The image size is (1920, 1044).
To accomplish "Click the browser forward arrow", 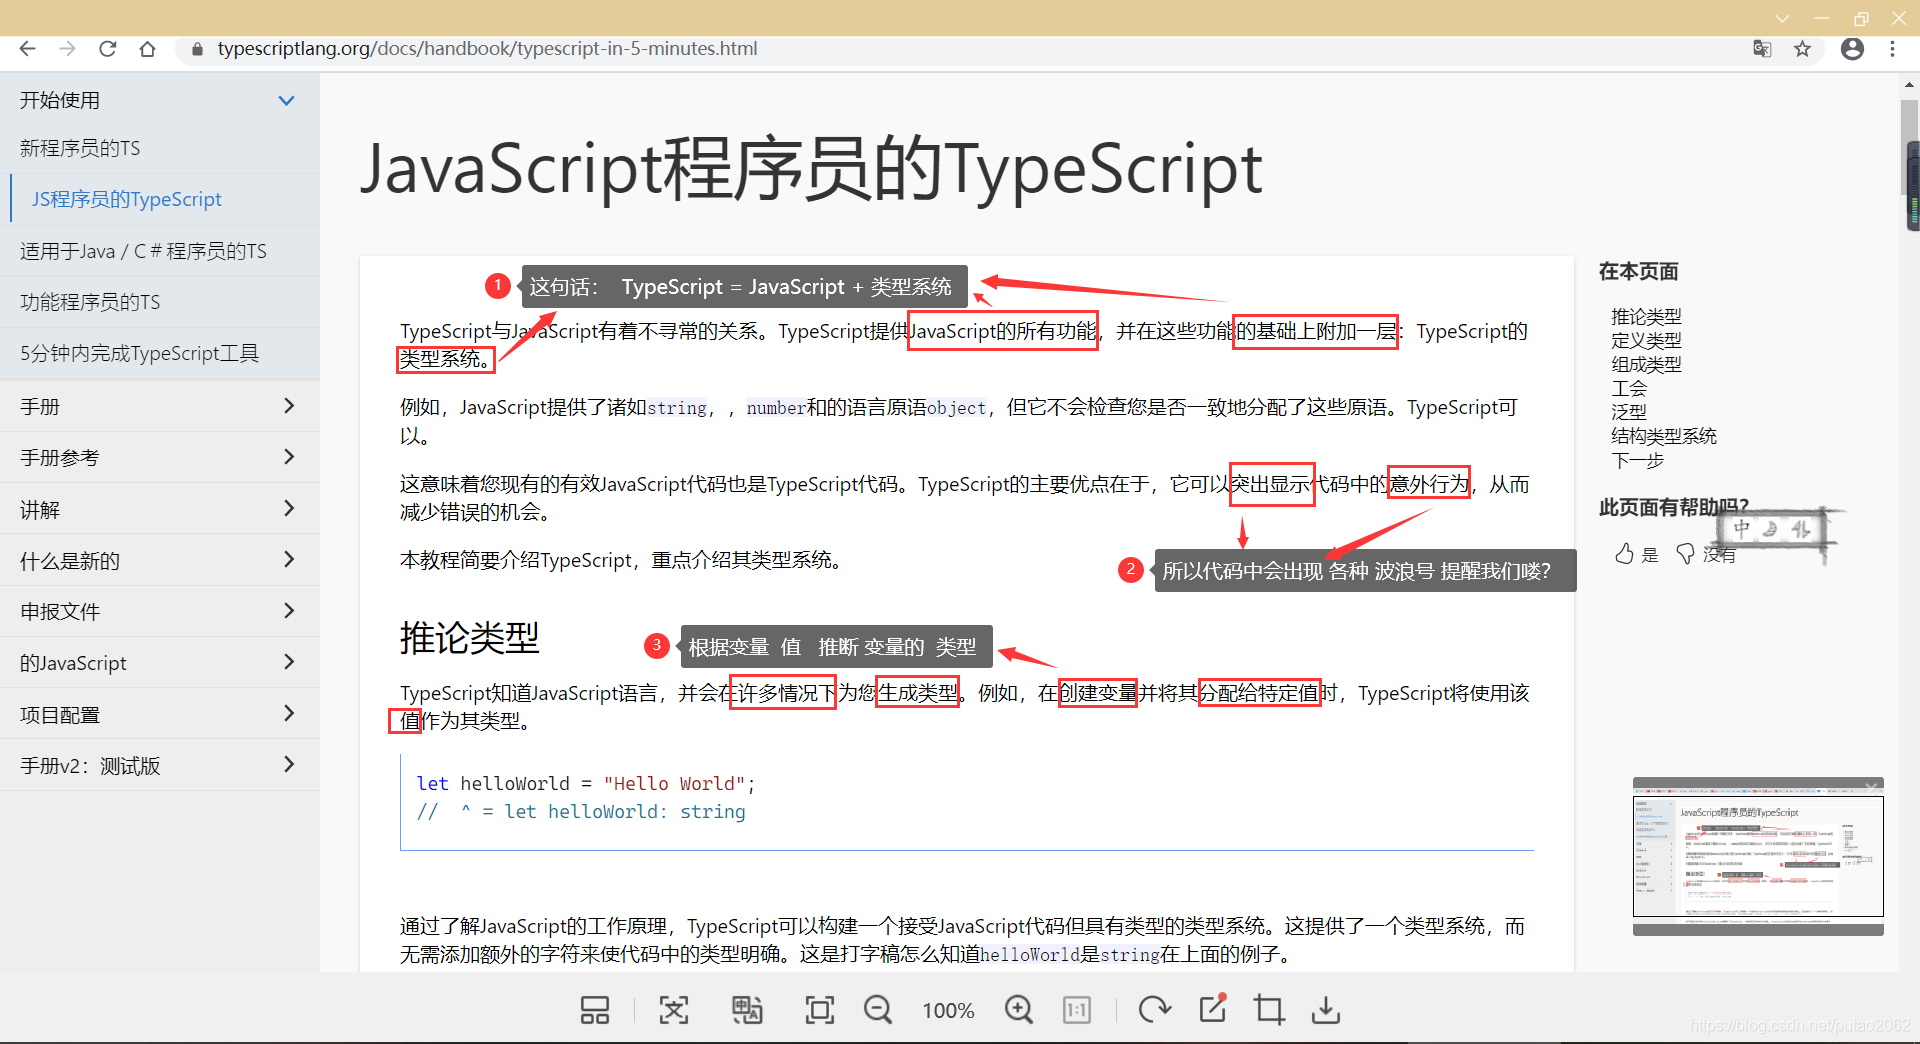I will [67, 48].
